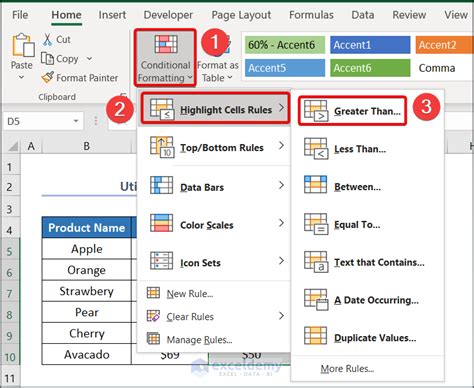
Task: Click the Top/Bottom Rules icon
Action: pos(162,147)
